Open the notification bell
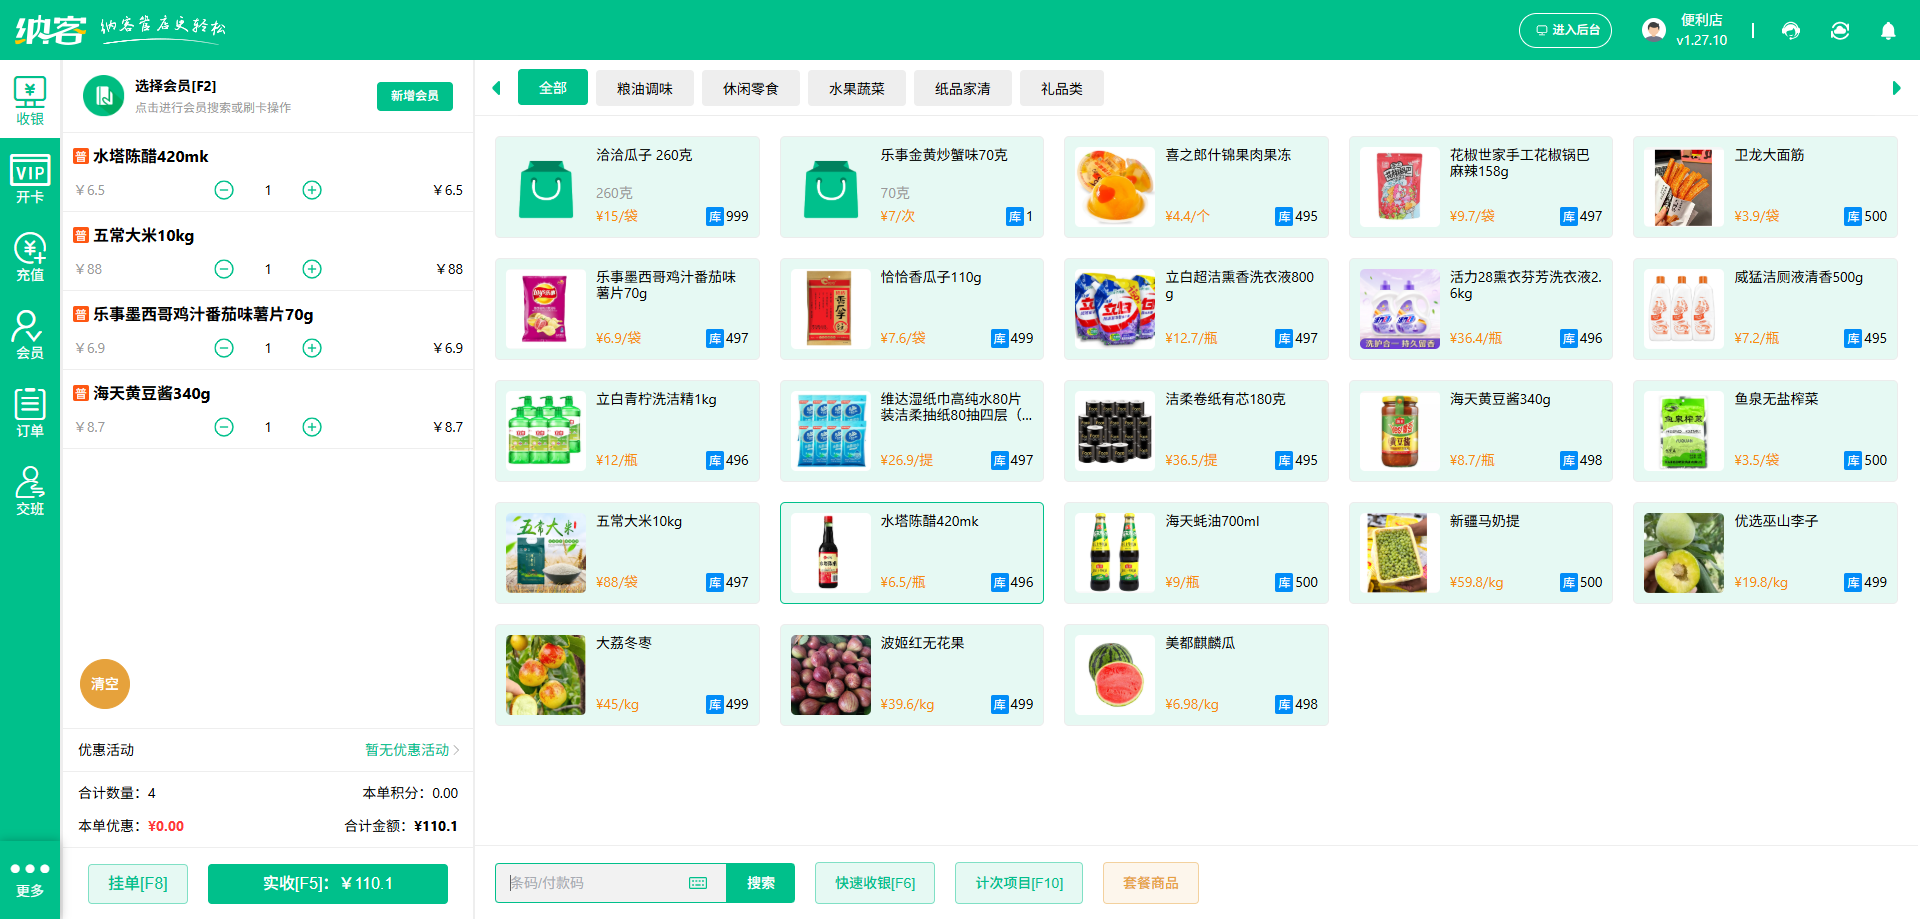1920x919 pixels. (x=1888, y=31)
